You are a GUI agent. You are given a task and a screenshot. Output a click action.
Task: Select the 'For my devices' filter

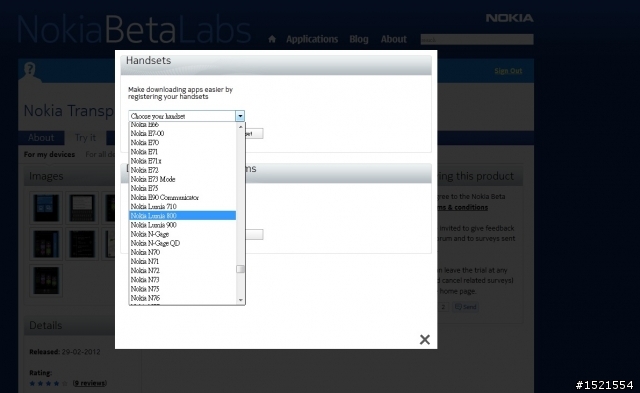pos(49,154)
